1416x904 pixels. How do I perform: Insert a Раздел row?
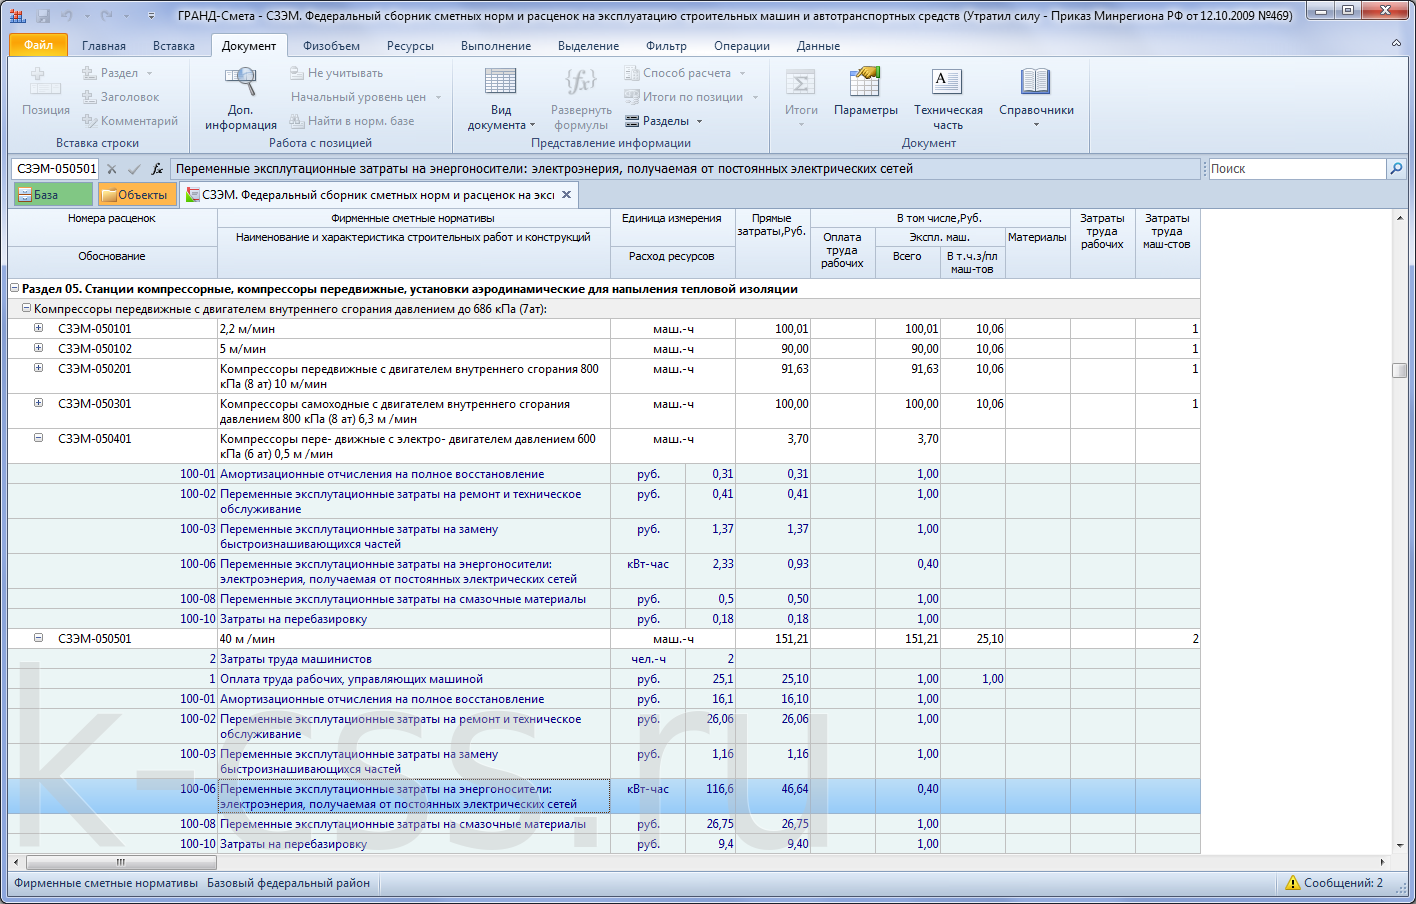tap(117, 73)
